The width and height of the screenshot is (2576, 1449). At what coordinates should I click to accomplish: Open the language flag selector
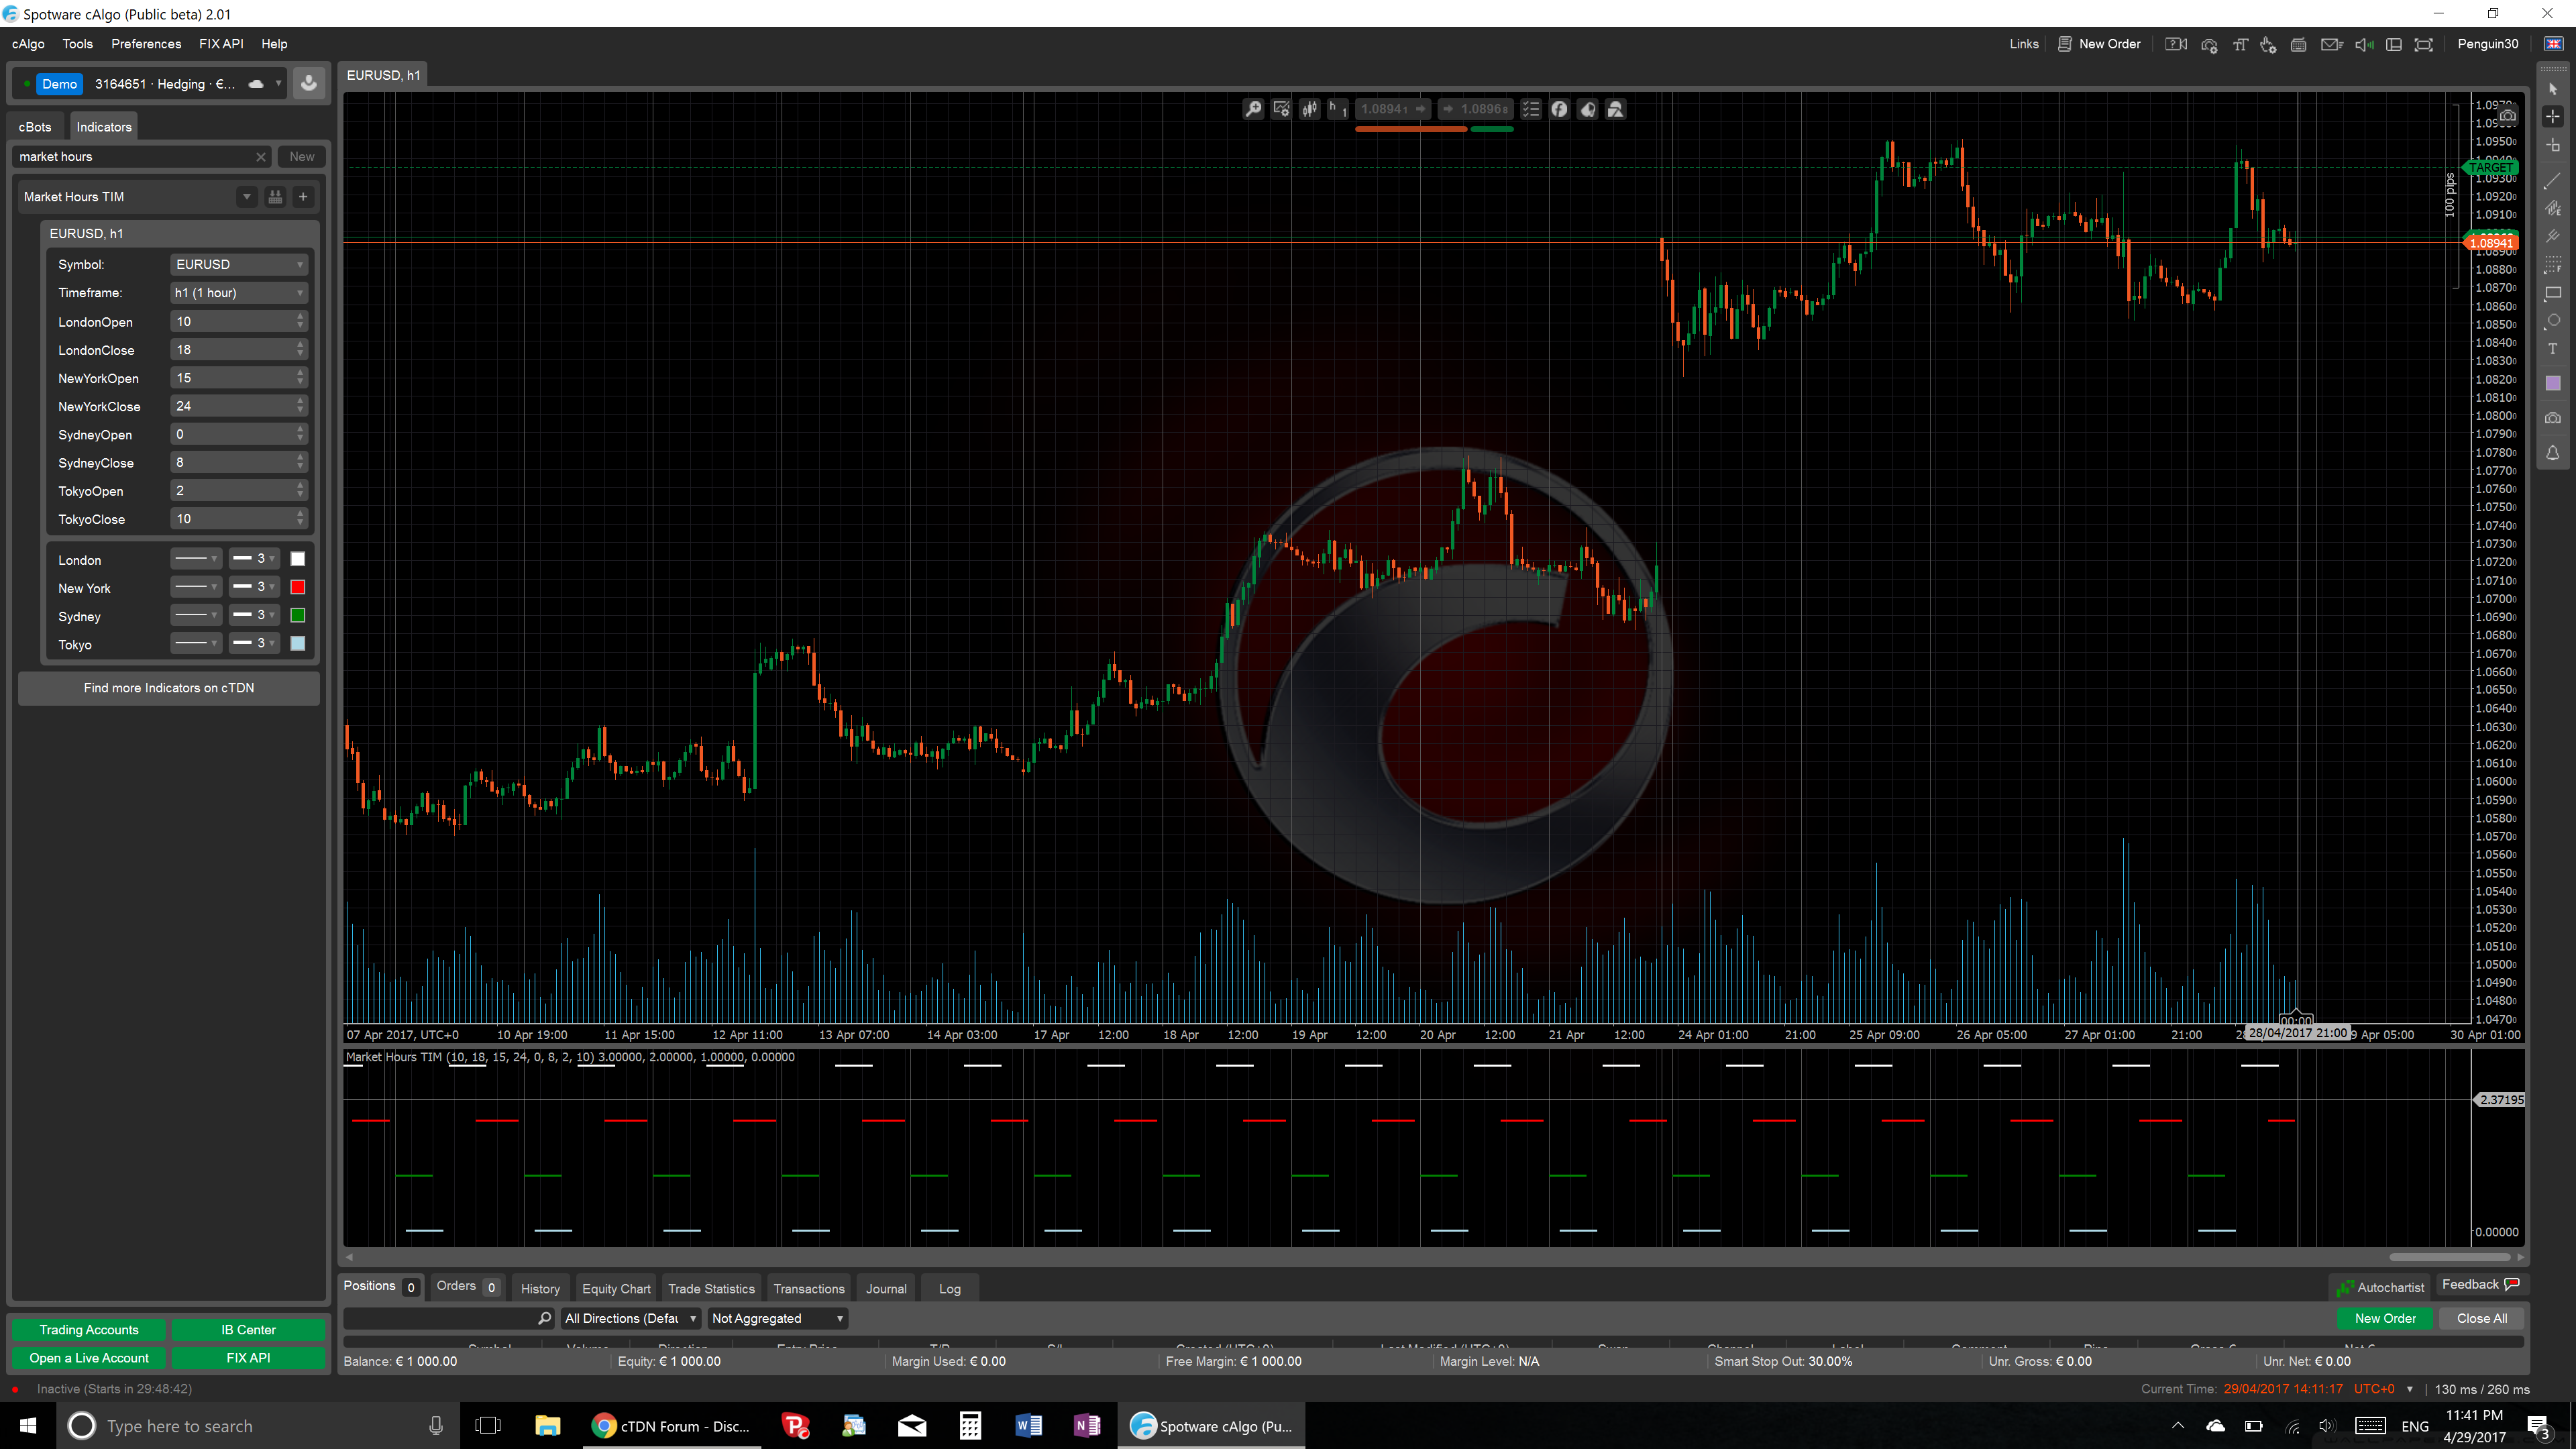(x=2555, y=44)
